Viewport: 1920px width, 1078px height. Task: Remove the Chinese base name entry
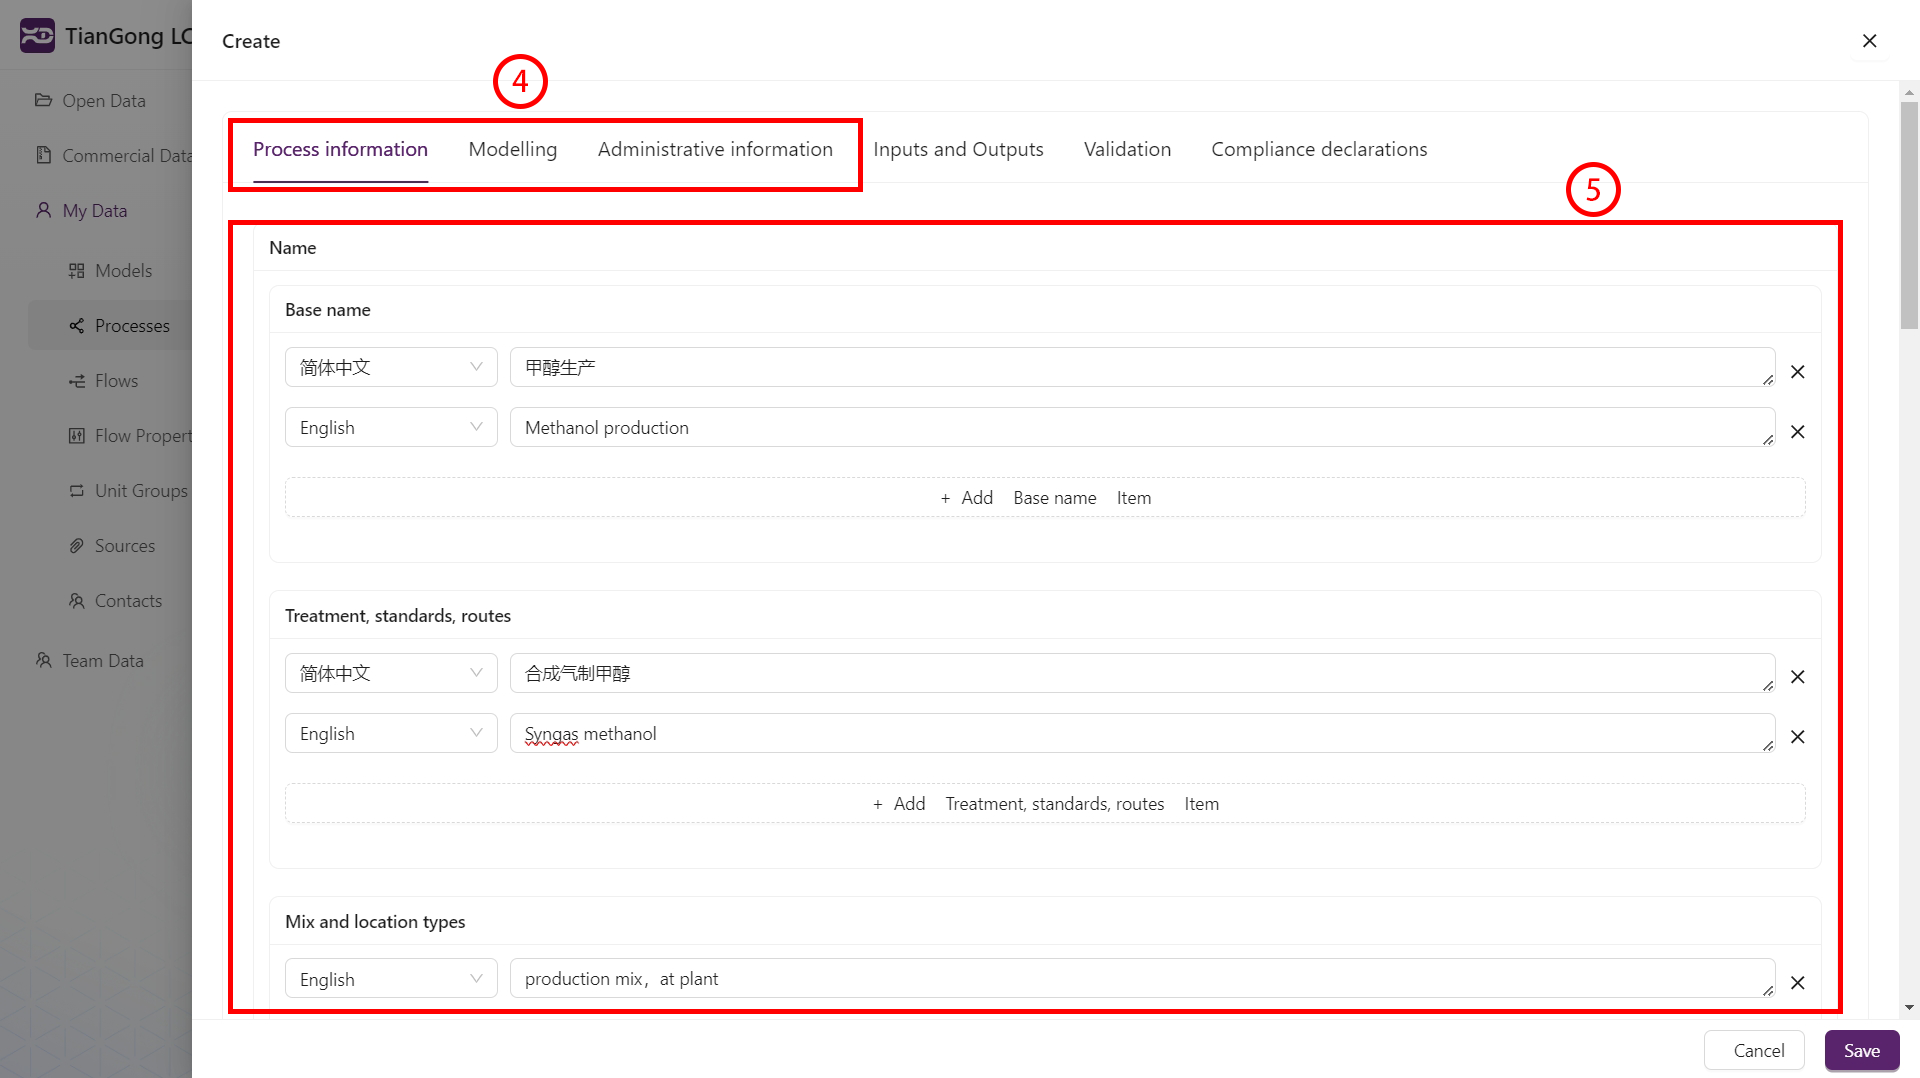[1797, 372]
